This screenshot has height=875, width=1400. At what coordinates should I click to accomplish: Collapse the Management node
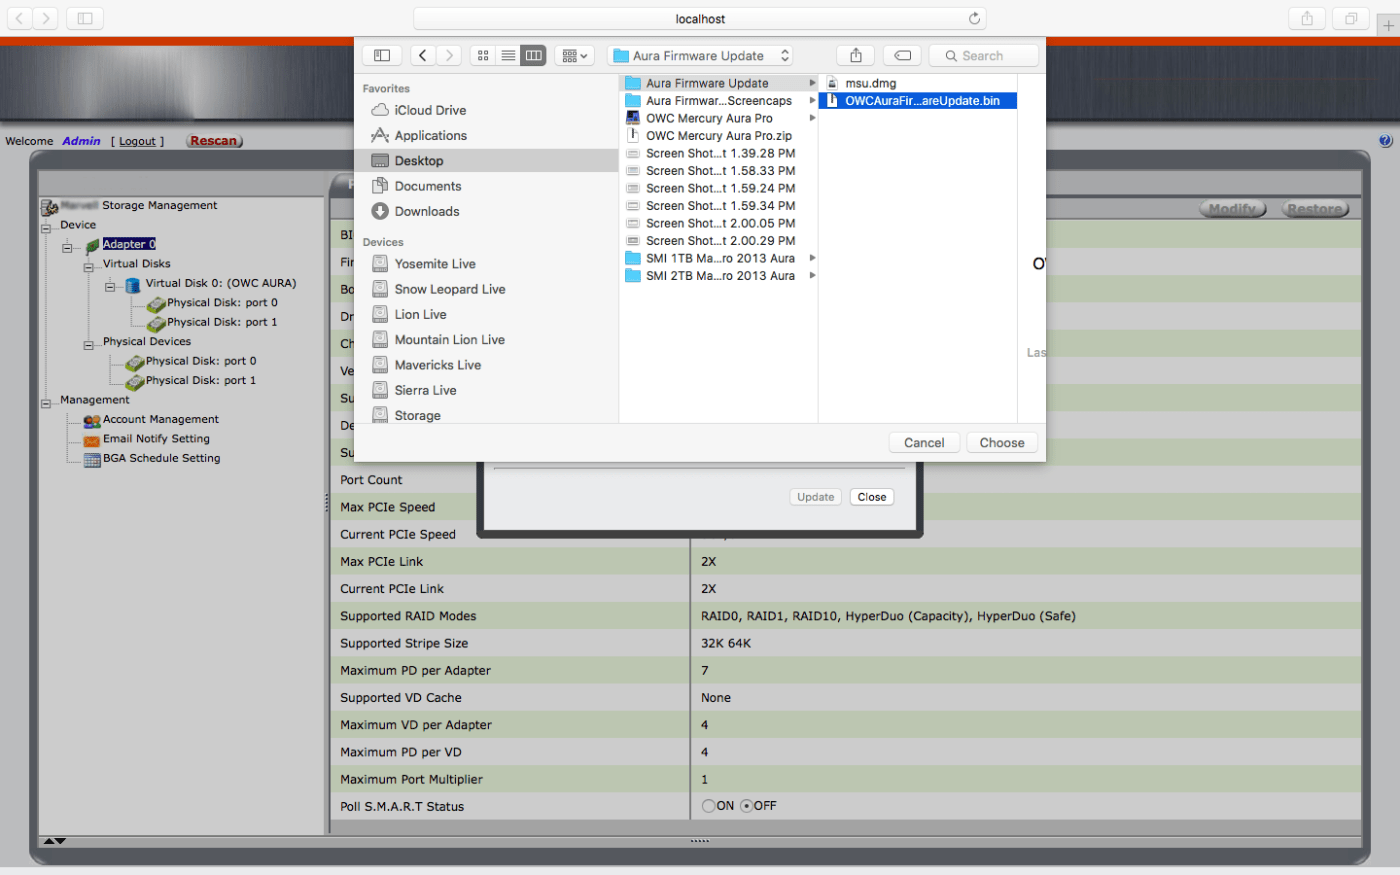click(46, 404)
